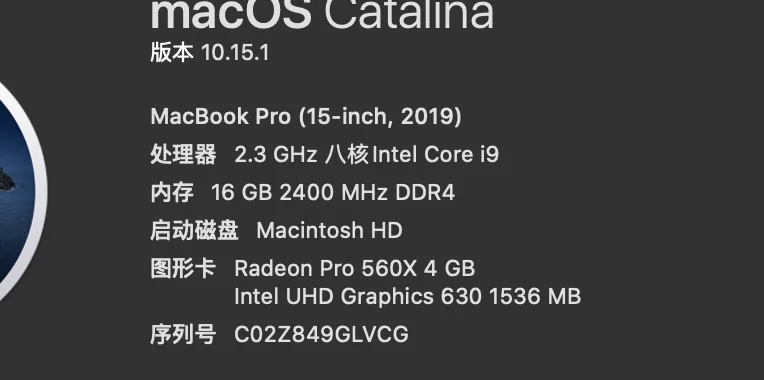Click Intel UHD Graphics 630 1536 MB text
This screenshot has width=764, height=380.
(x=407, y=297)
